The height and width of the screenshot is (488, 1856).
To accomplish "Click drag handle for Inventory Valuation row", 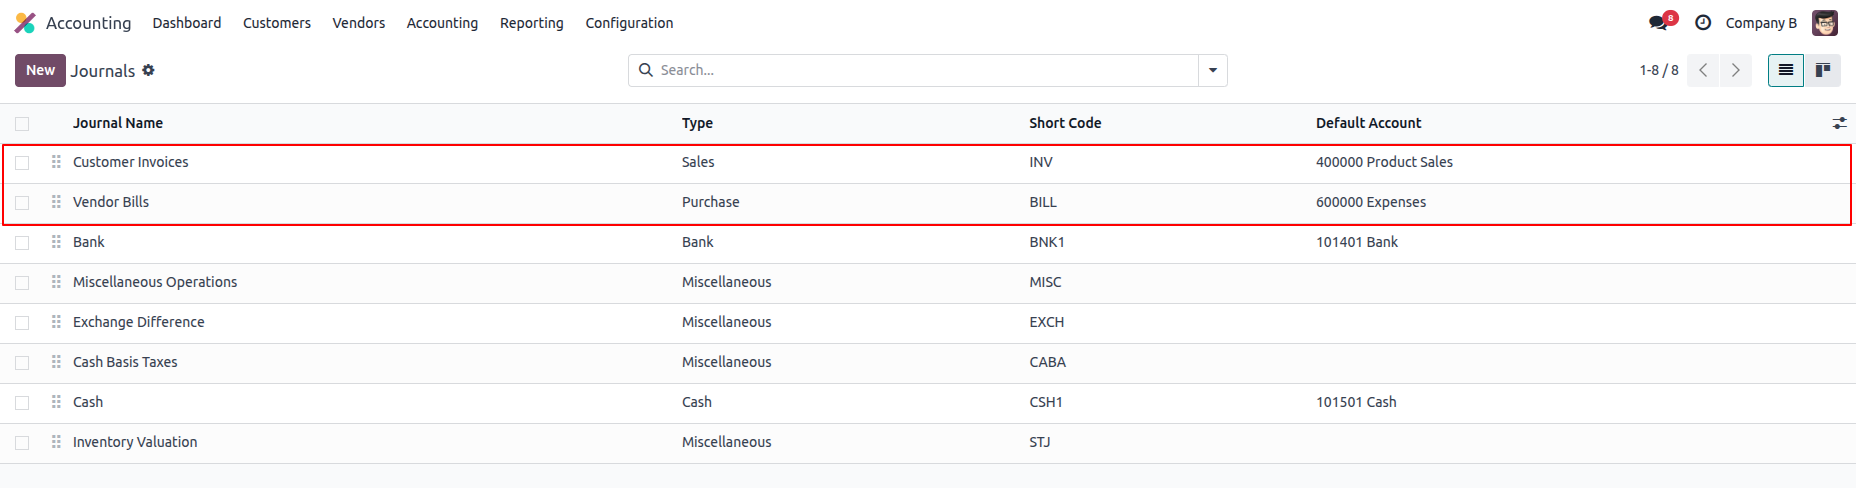I will [x=56, y=442].
